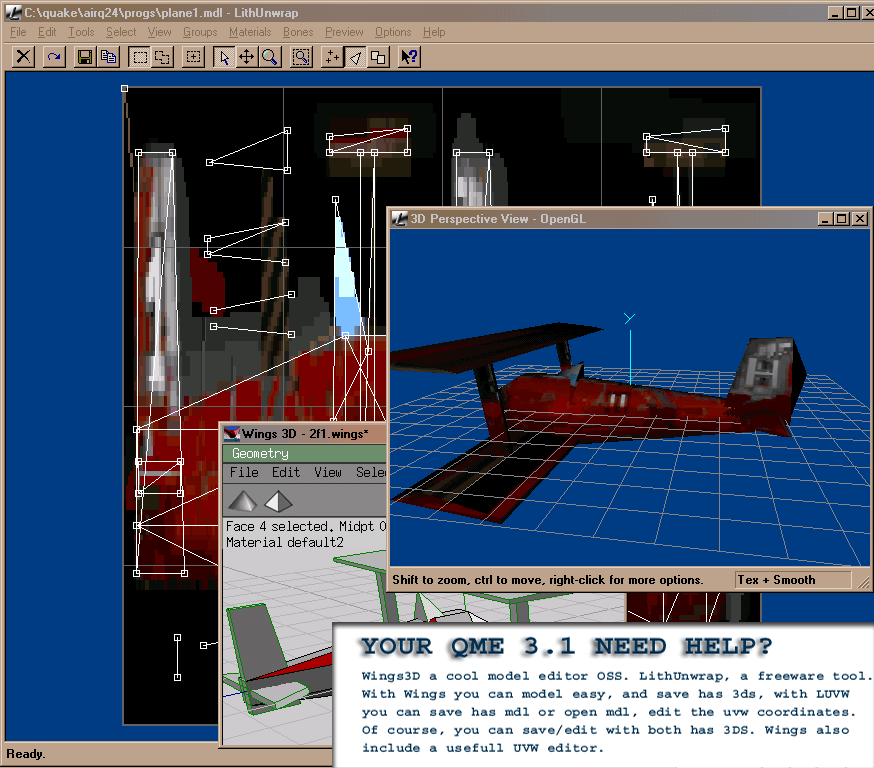The image size is (874, 768).
Task: Activate the magnifying glass zoom tool
Action: tap(270, 57)
